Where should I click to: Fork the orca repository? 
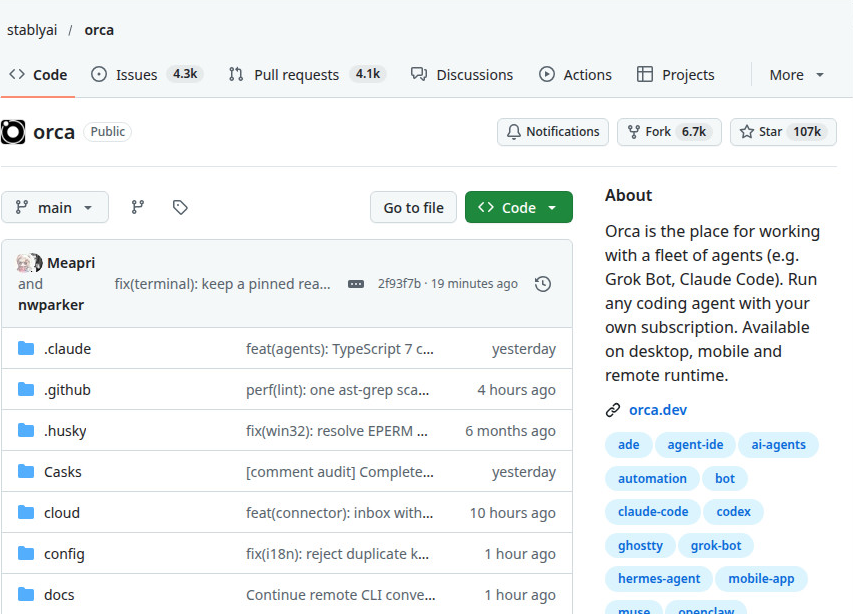coord(669,132)
